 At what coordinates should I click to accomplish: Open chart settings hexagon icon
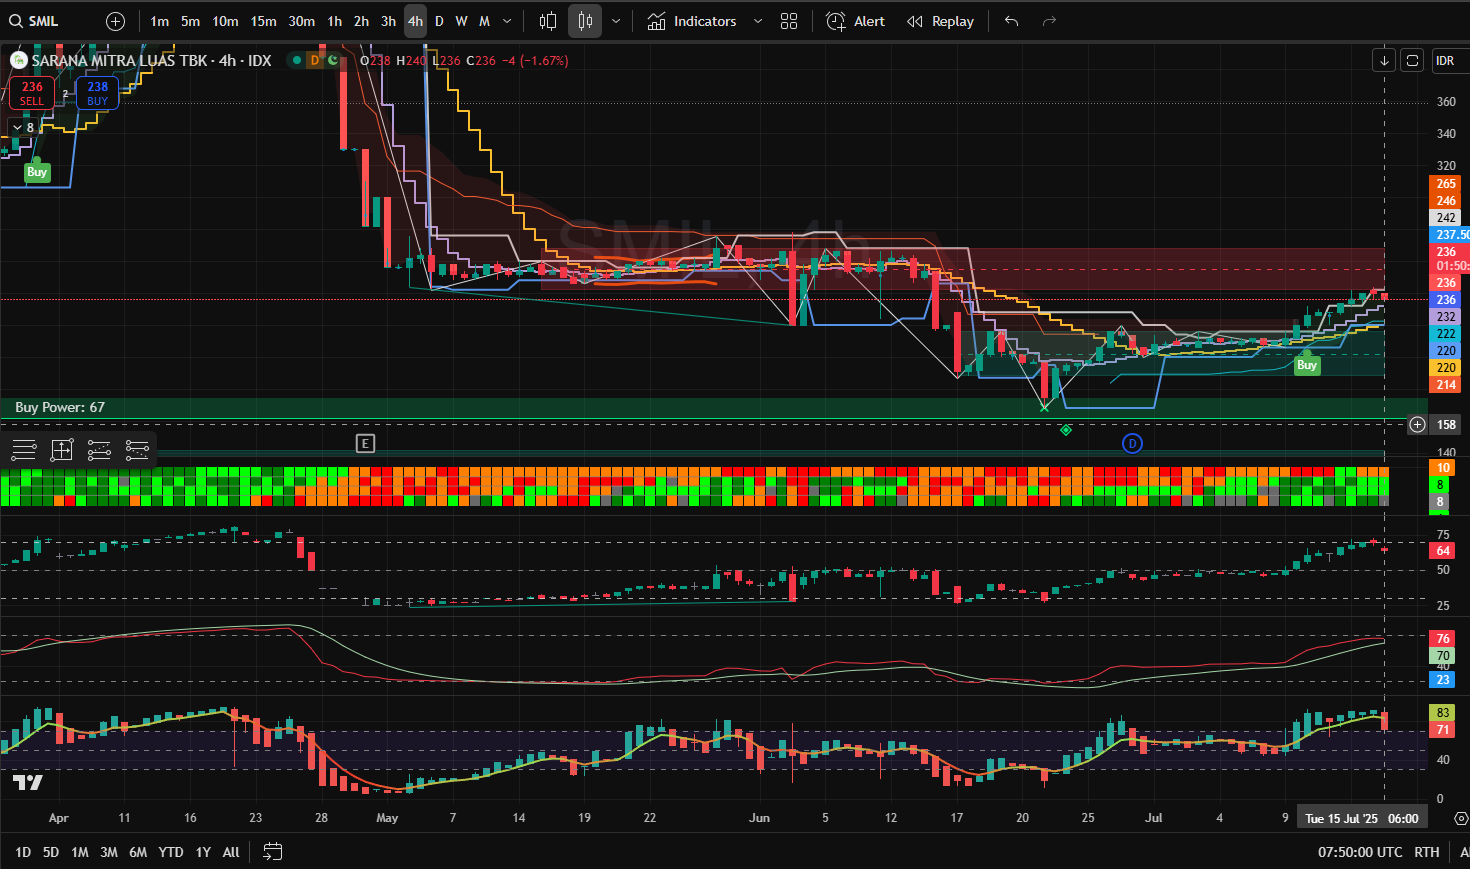point(1461,818)
